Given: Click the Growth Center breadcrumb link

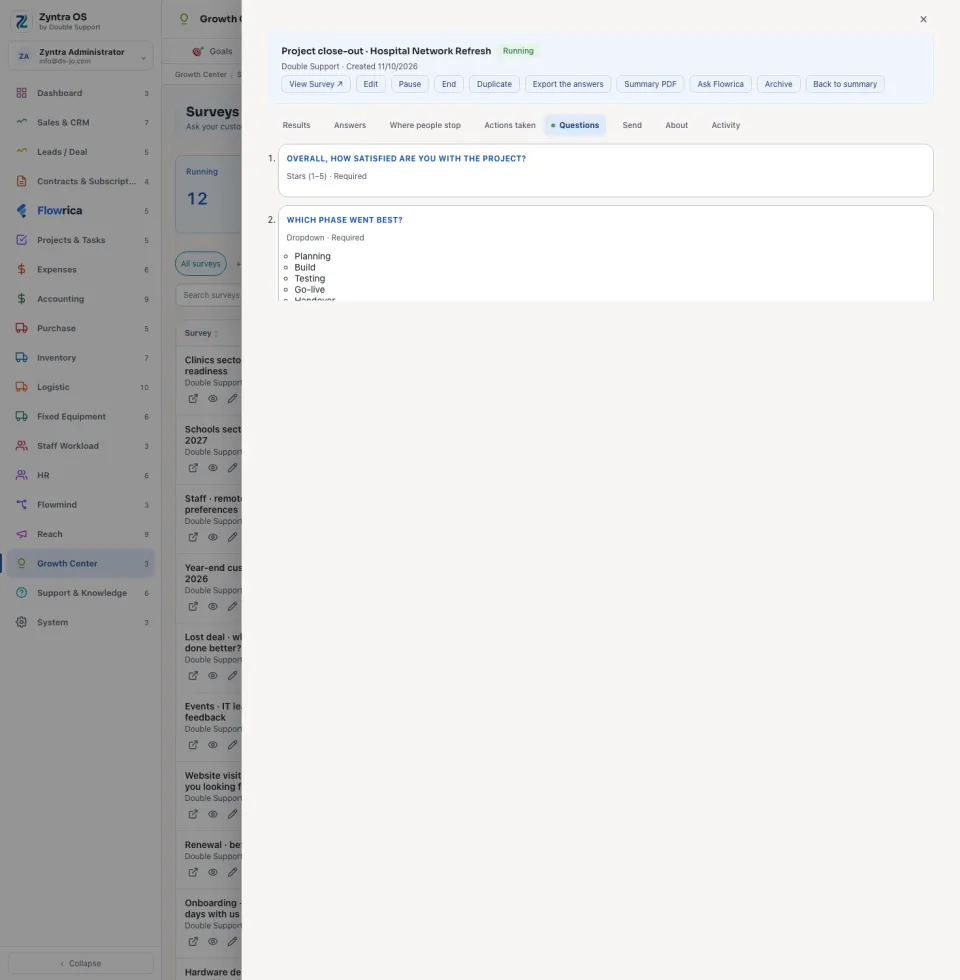Looking at the screenshot, I should click(x=201, y=74).
